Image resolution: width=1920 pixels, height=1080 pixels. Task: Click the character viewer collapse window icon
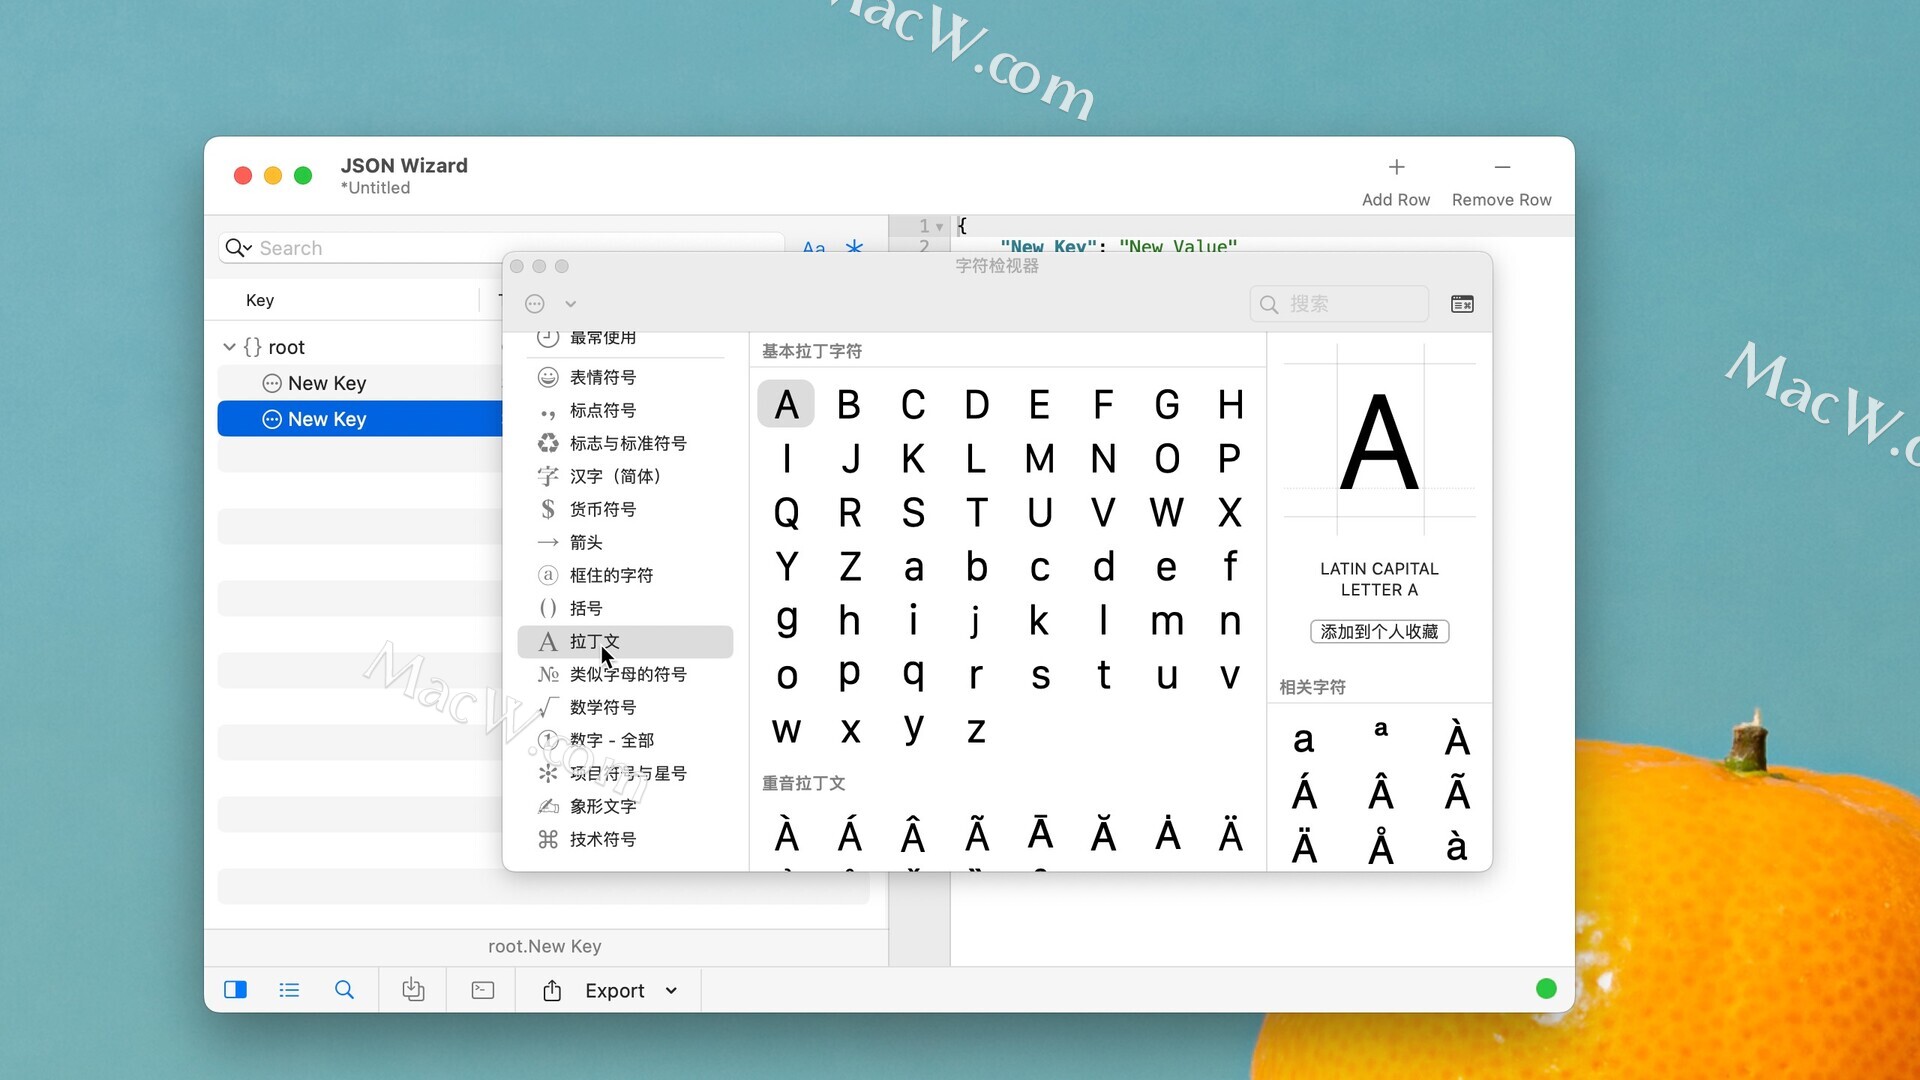[1462, 304]
